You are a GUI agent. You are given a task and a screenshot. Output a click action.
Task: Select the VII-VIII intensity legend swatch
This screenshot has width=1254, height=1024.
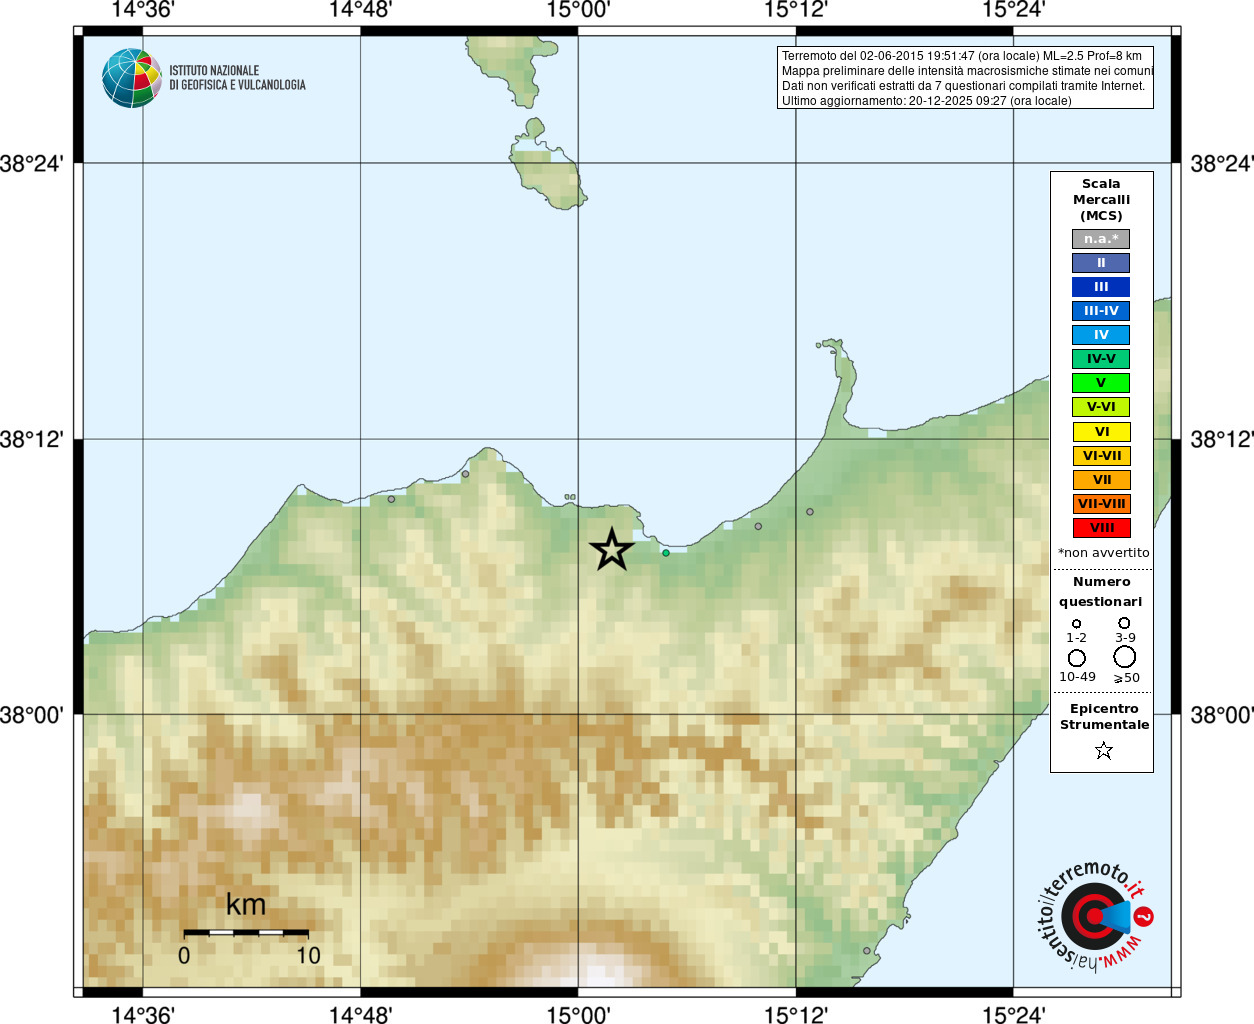[1101, 504]
